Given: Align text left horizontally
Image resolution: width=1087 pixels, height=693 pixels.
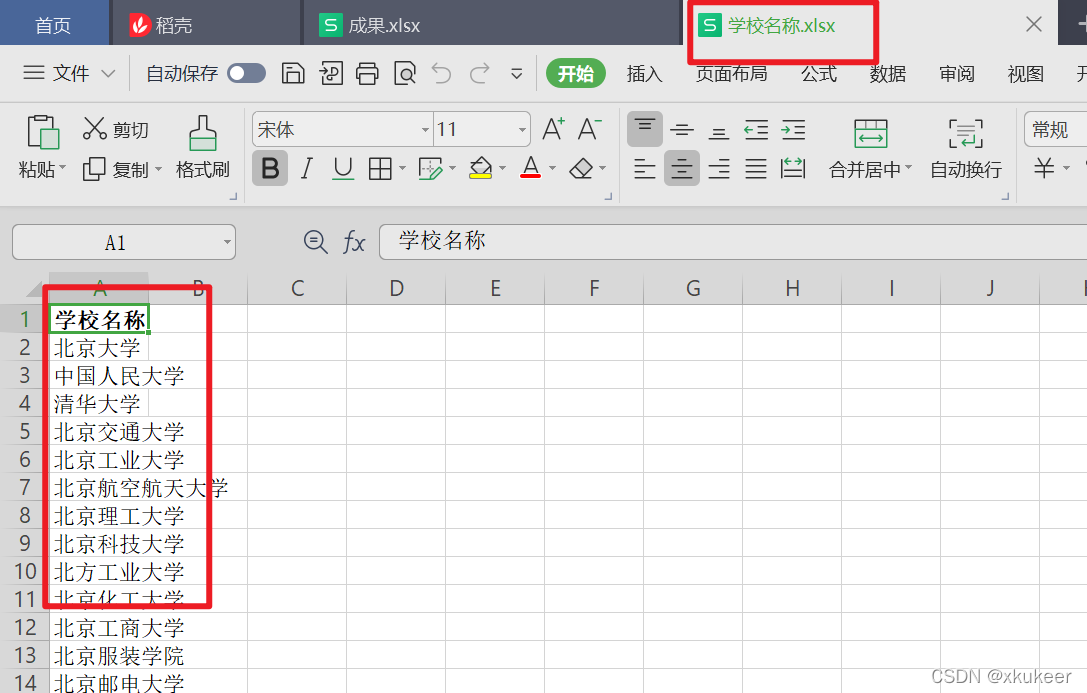Looking at the screenshot, I should (x=645, y=168).
